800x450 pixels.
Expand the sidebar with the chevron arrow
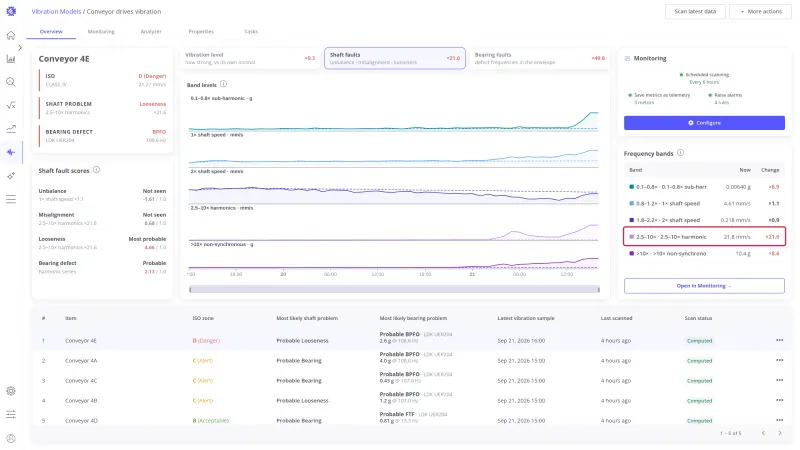20,47
